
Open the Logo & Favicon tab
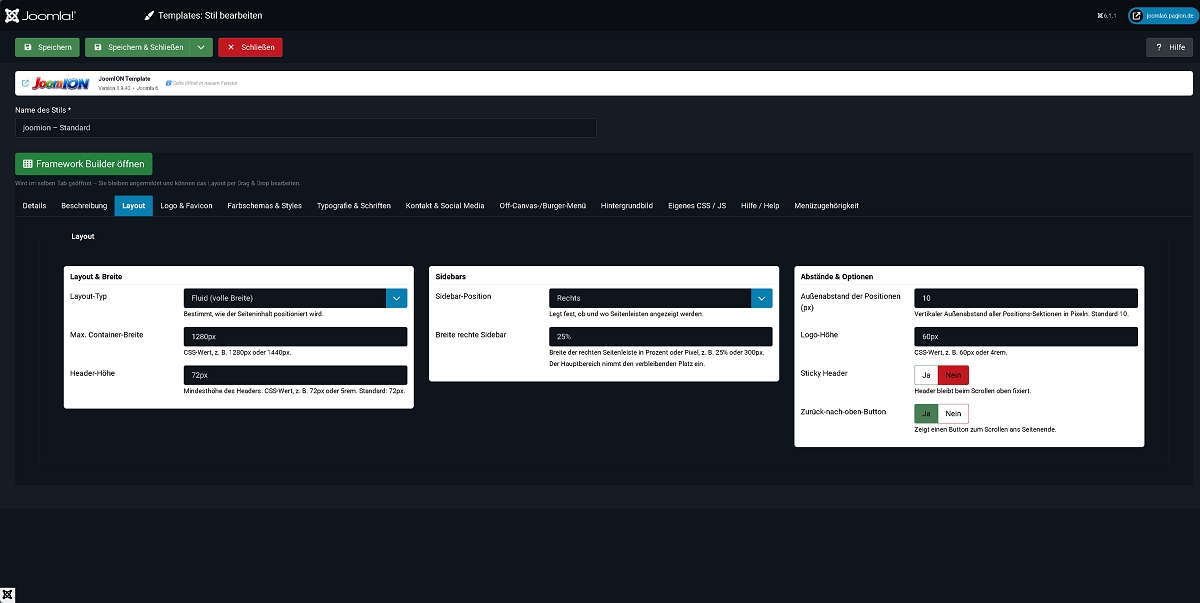186,206
